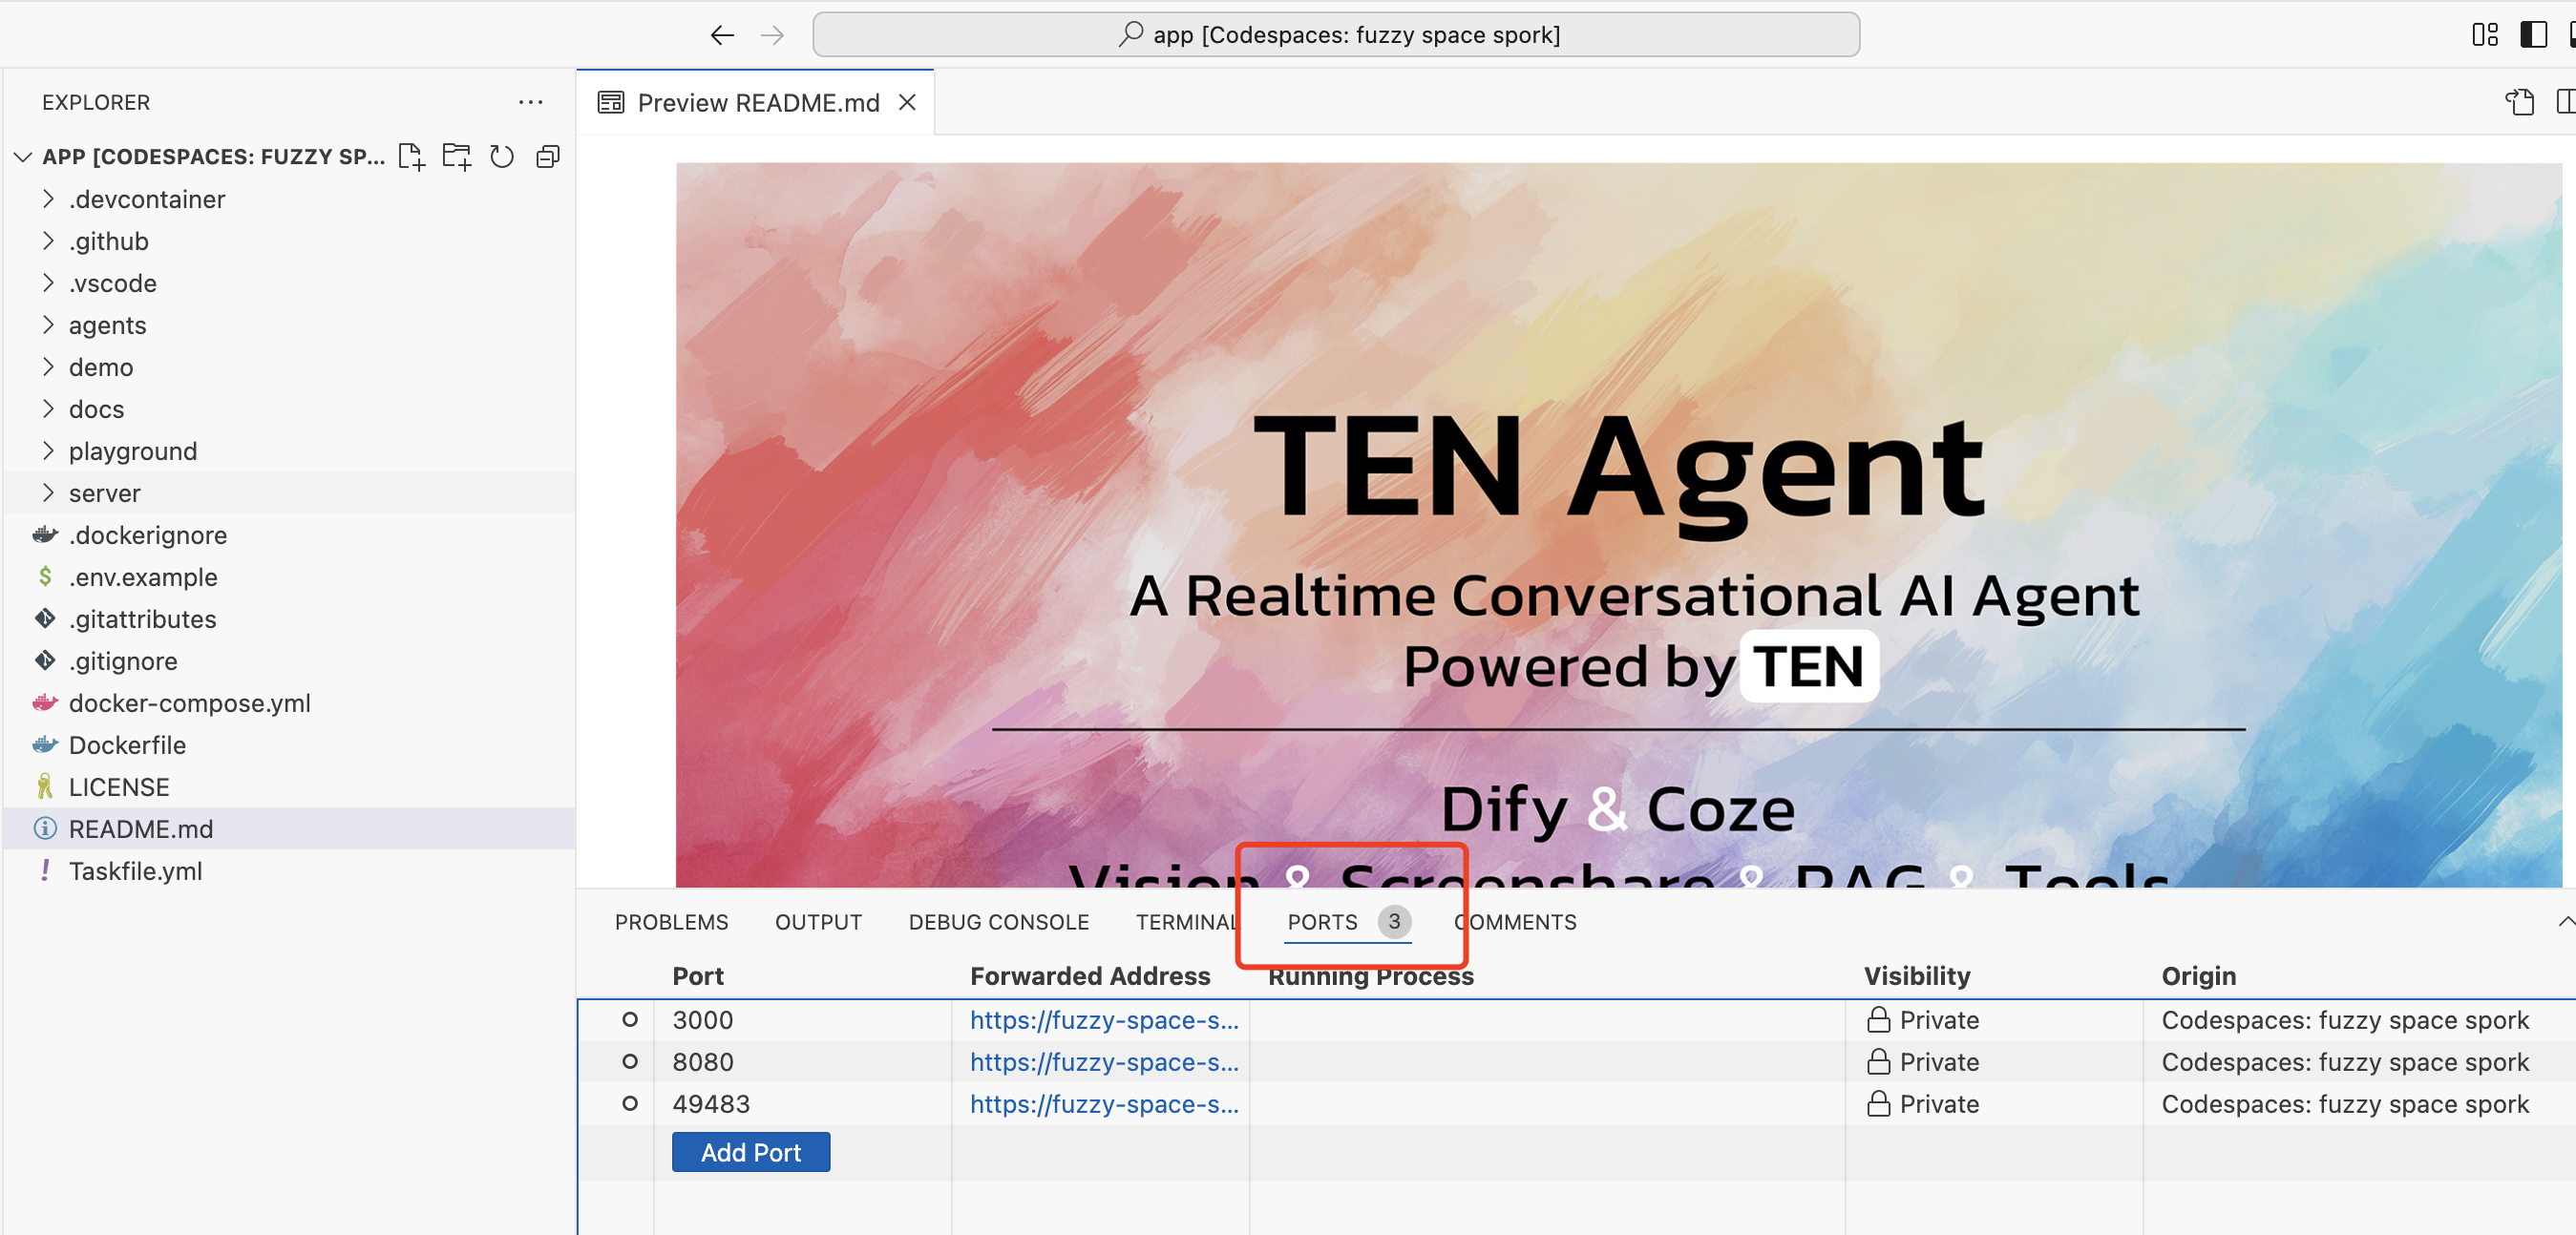
Task: Click the New Folder icon in Explorer
Action: pos(457,157)
